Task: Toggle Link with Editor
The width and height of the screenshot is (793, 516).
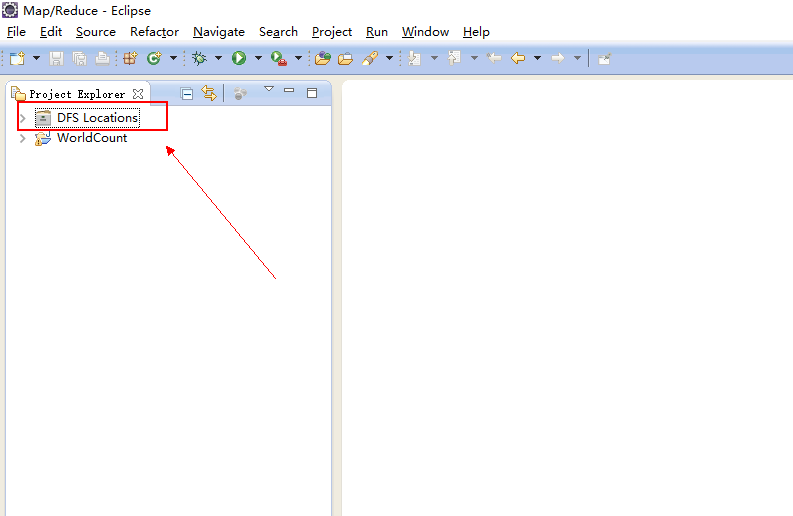Action: click(209, 93)
